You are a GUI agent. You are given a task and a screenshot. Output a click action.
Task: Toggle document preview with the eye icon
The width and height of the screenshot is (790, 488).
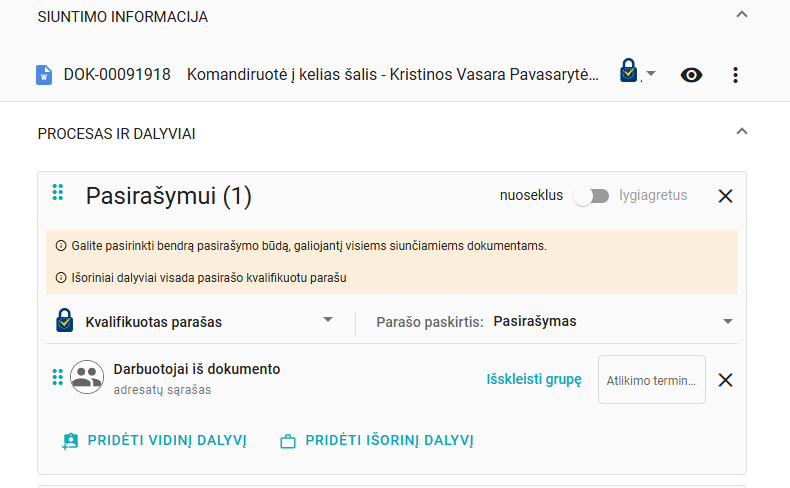click(x=691, y=75)
